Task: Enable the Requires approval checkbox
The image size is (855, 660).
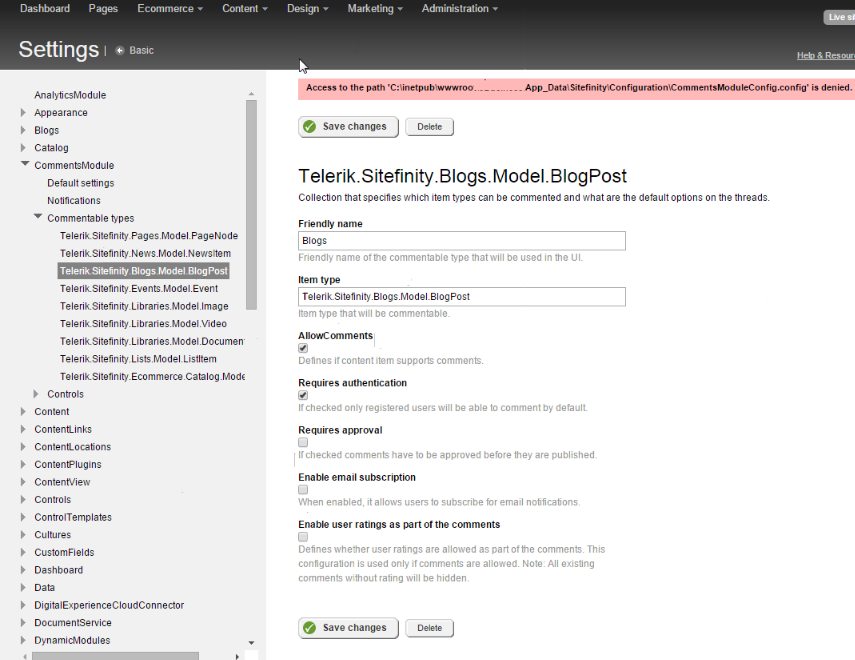Action: click(303, 442)
